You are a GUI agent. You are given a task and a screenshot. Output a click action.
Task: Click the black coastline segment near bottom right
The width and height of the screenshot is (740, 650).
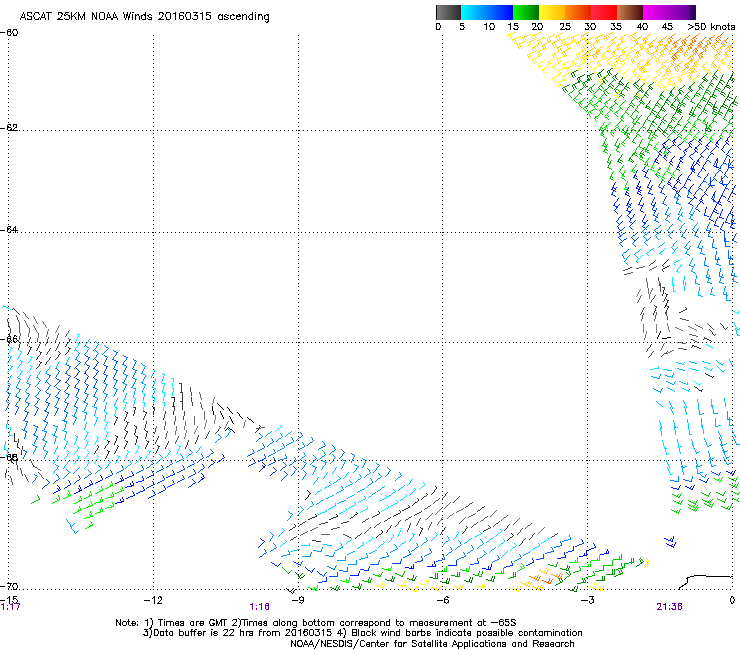point(705,582)
